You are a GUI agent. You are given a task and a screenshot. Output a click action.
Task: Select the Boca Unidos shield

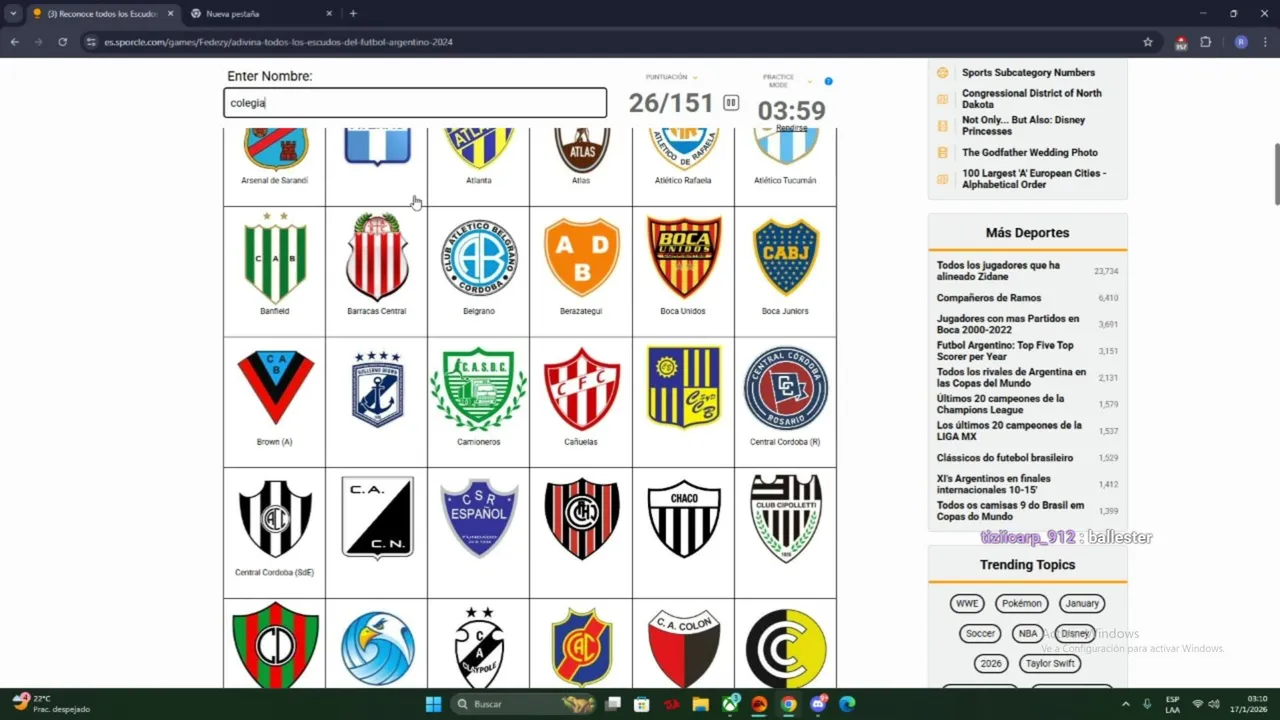click(x=683, y=258)
